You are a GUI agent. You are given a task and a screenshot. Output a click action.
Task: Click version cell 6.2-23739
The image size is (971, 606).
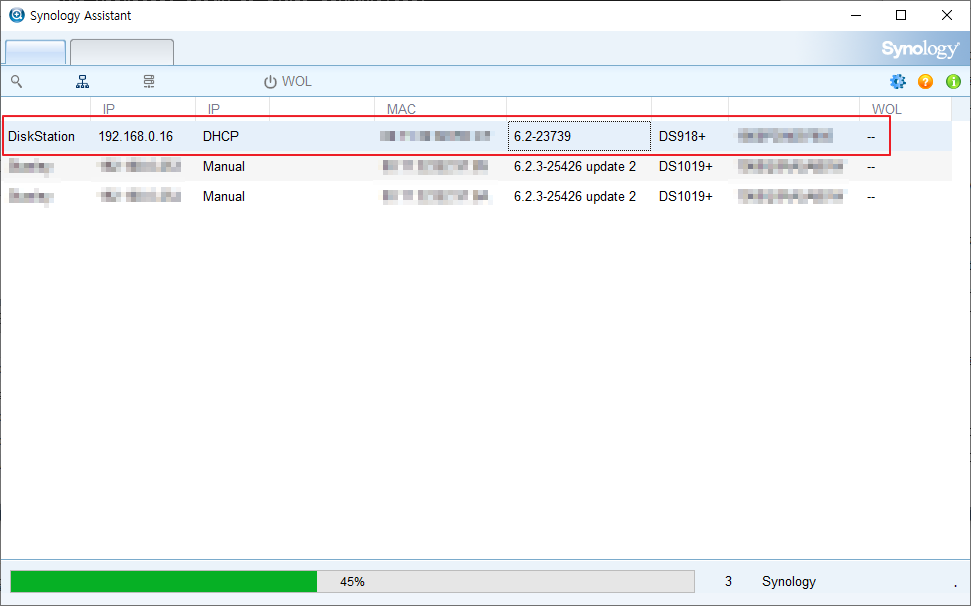[579, 136]
